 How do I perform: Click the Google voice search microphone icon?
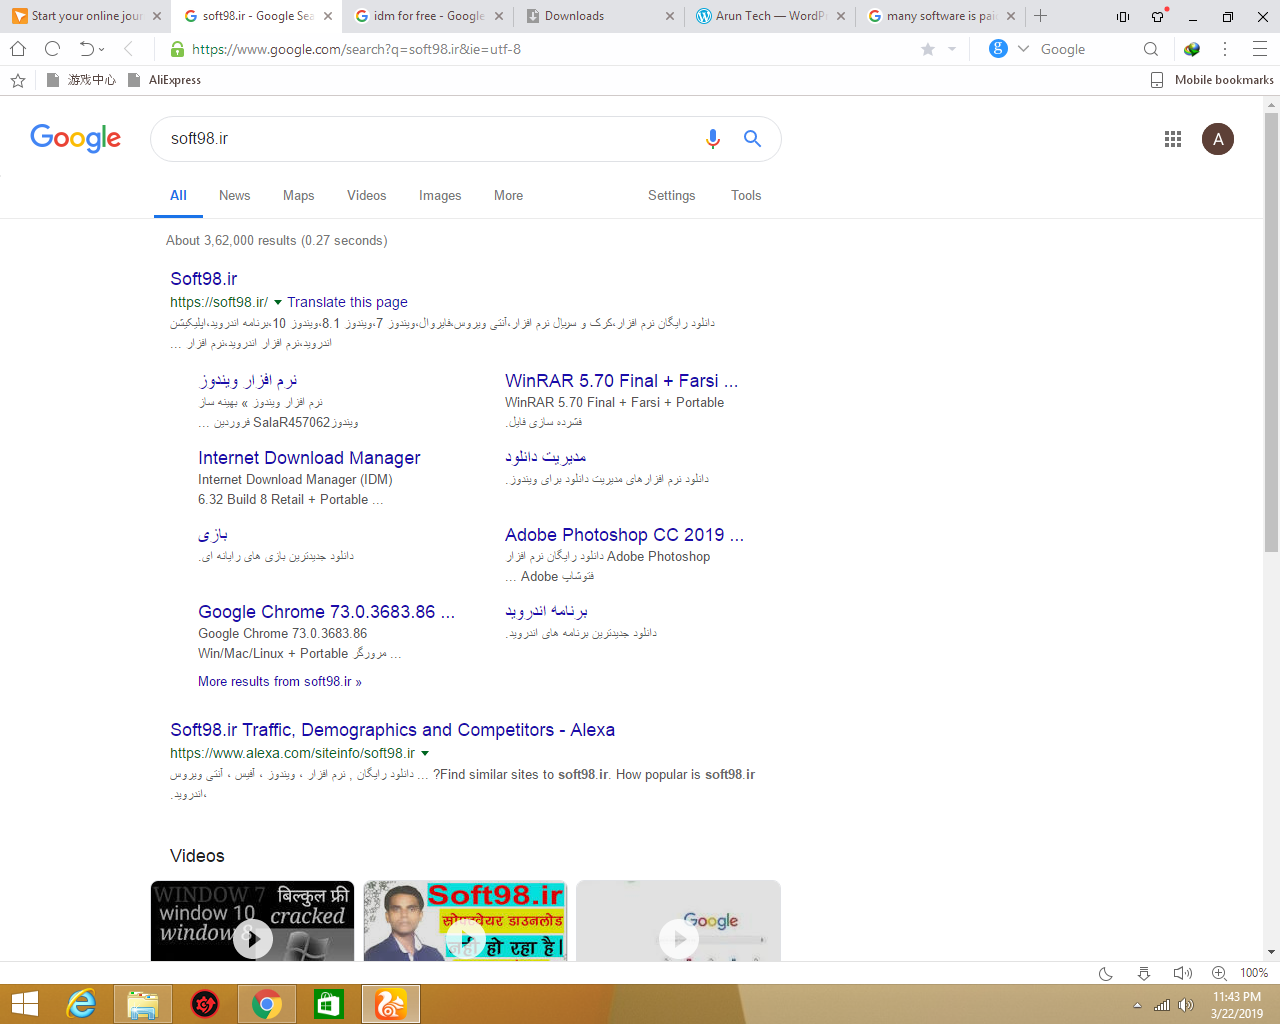click(x=712, y=139)
